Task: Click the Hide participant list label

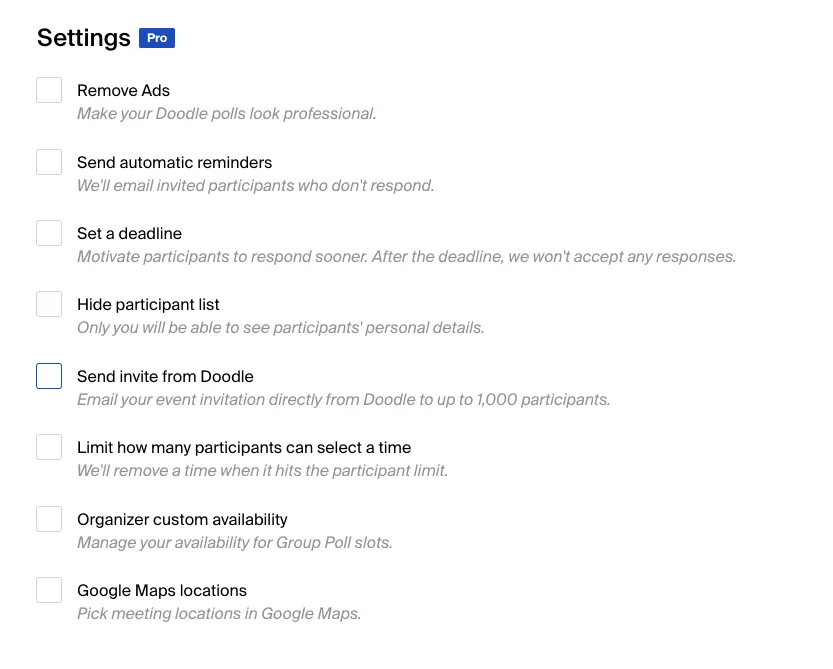Action: [x=148, y=304]
